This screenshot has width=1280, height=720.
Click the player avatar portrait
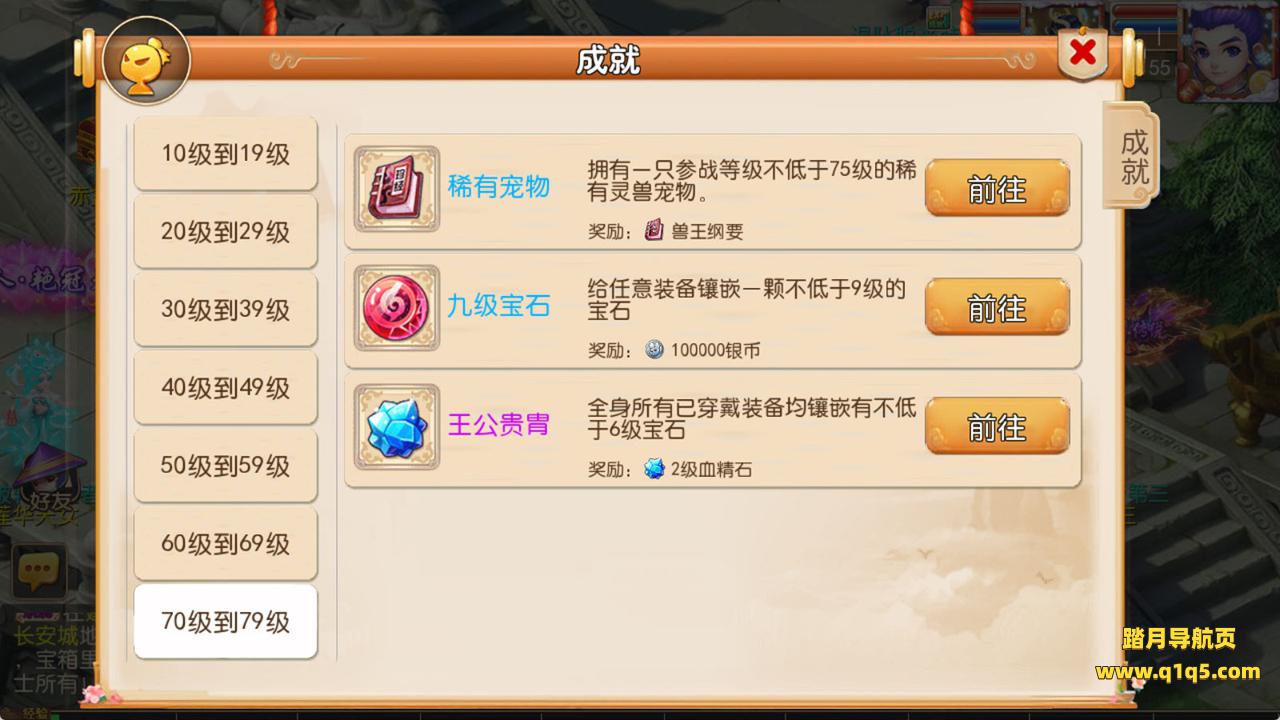pos(1225,52)
